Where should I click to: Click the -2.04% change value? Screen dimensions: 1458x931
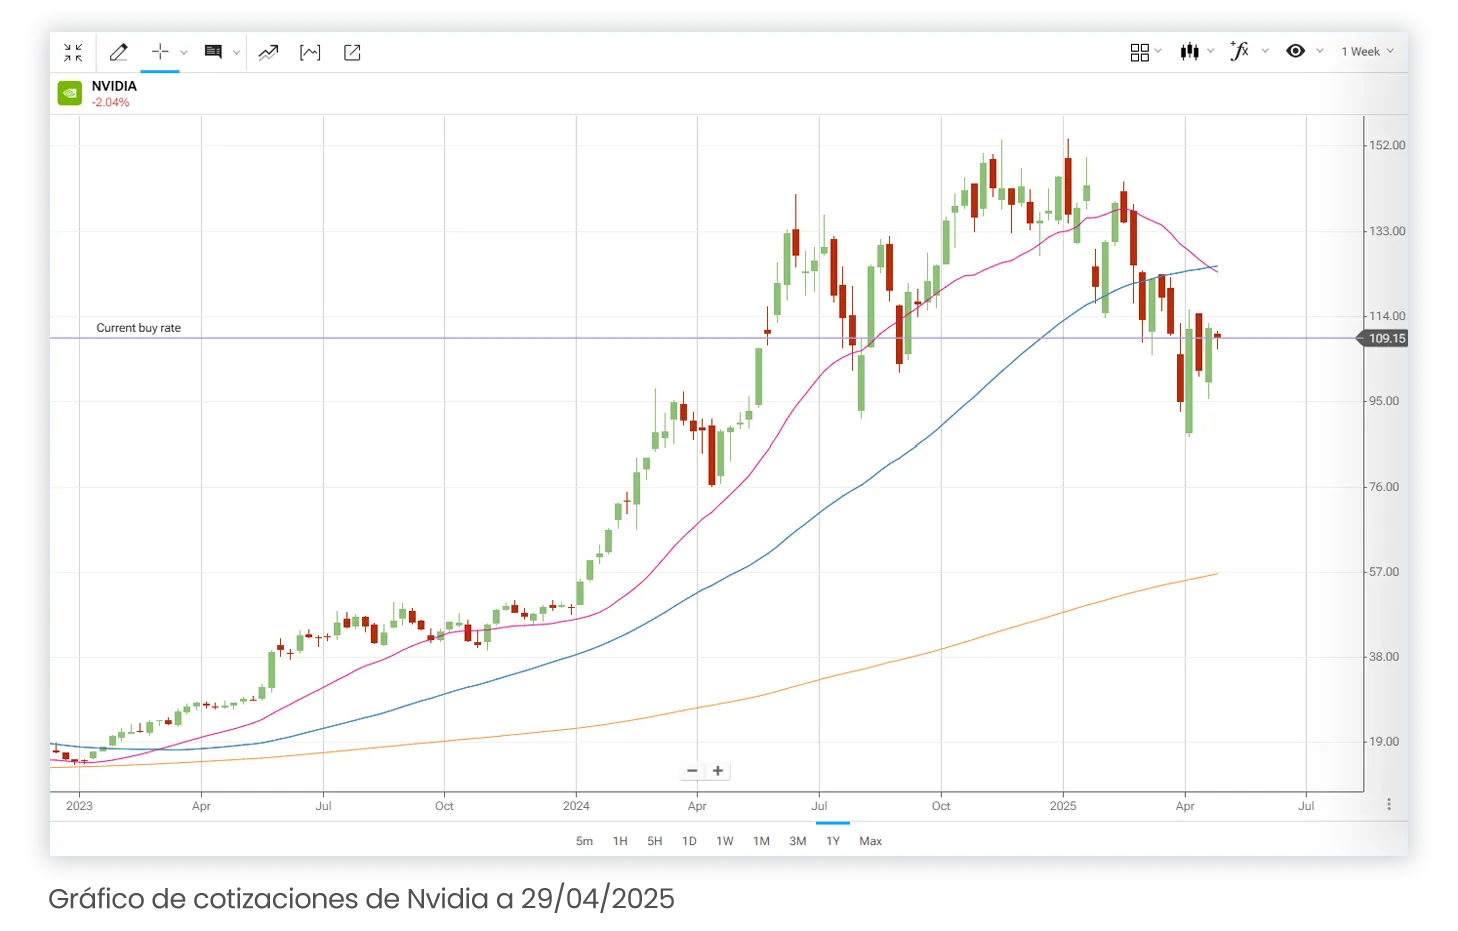[111, 103]
